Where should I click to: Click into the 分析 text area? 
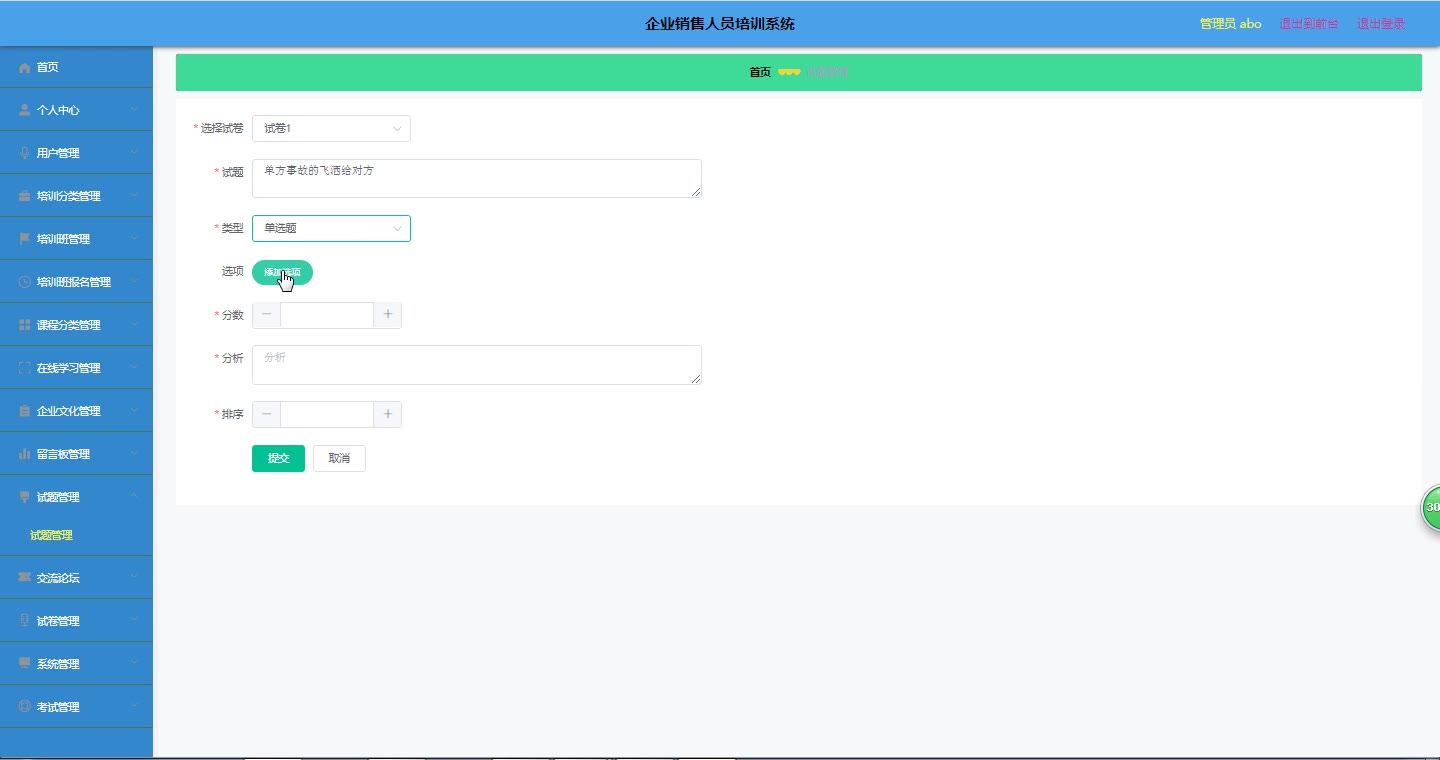[x=477, y=365]
